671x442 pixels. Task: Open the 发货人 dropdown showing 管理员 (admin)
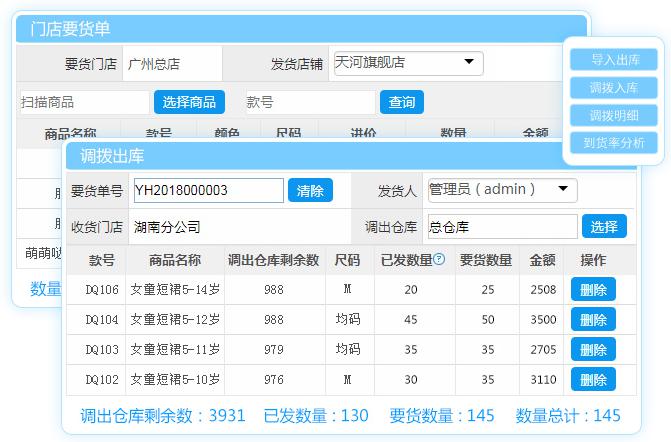click(x=502, y=190)
